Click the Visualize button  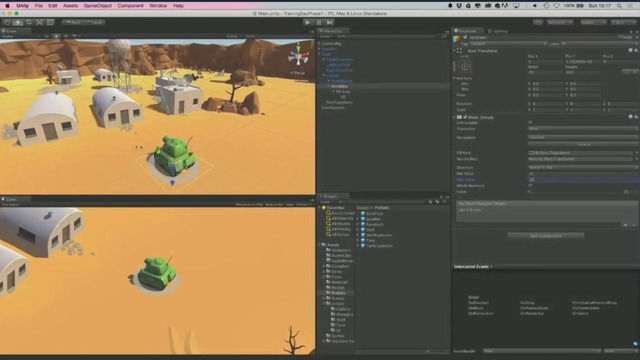583,144
